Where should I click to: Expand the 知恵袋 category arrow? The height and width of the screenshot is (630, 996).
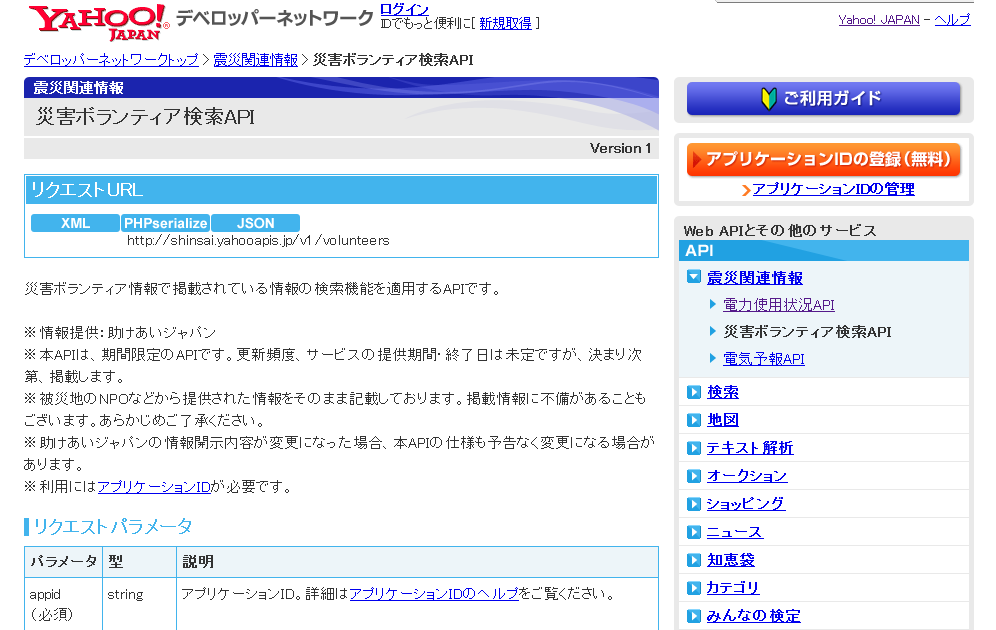[694, 560]
